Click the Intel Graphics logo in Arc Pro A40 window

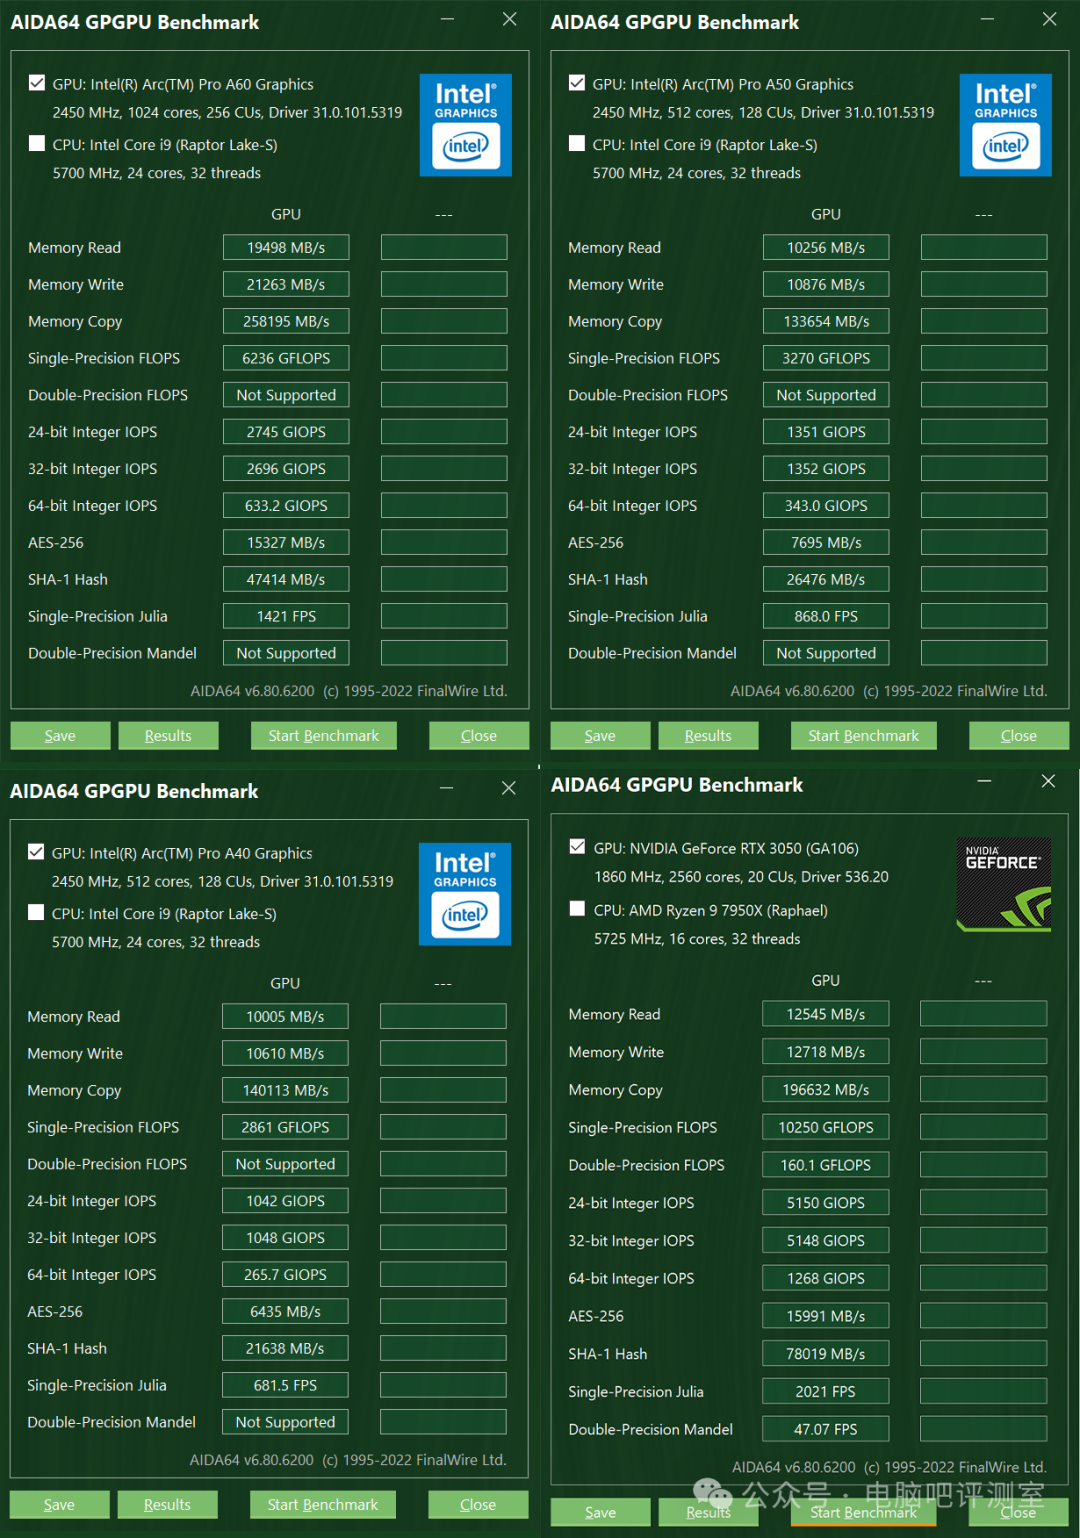click(464, 894)
